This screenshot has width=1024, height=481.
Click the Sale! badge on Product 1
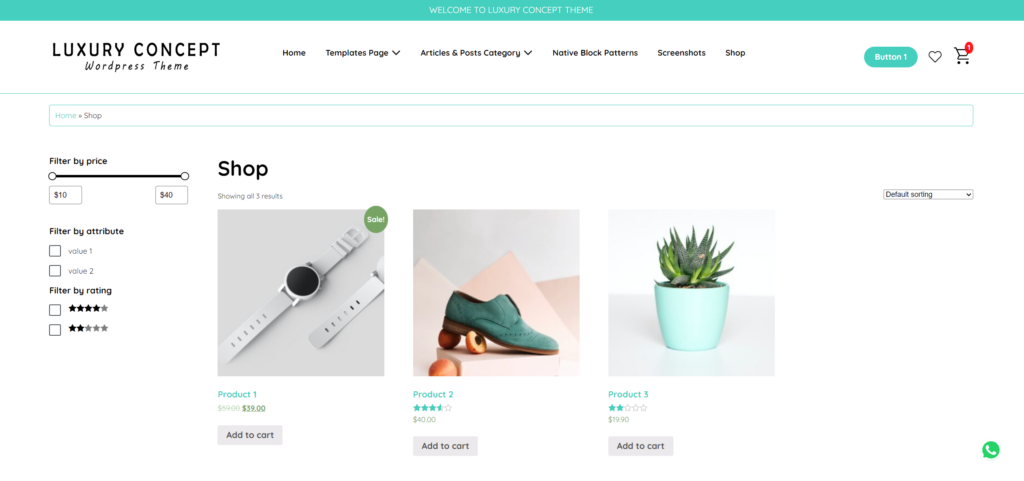[376, 219]
